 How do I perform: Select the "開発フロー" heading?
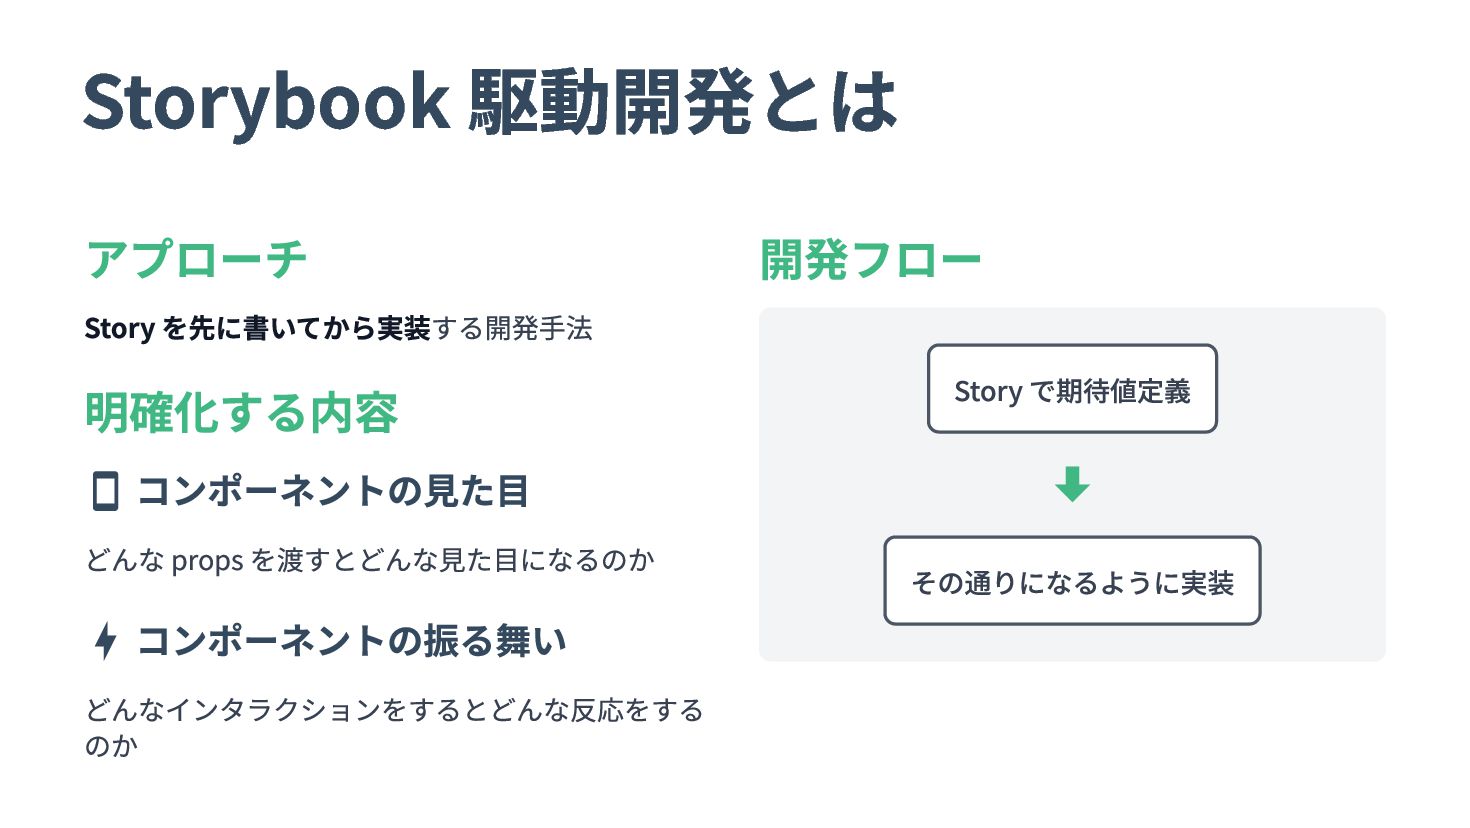point(870,260)
